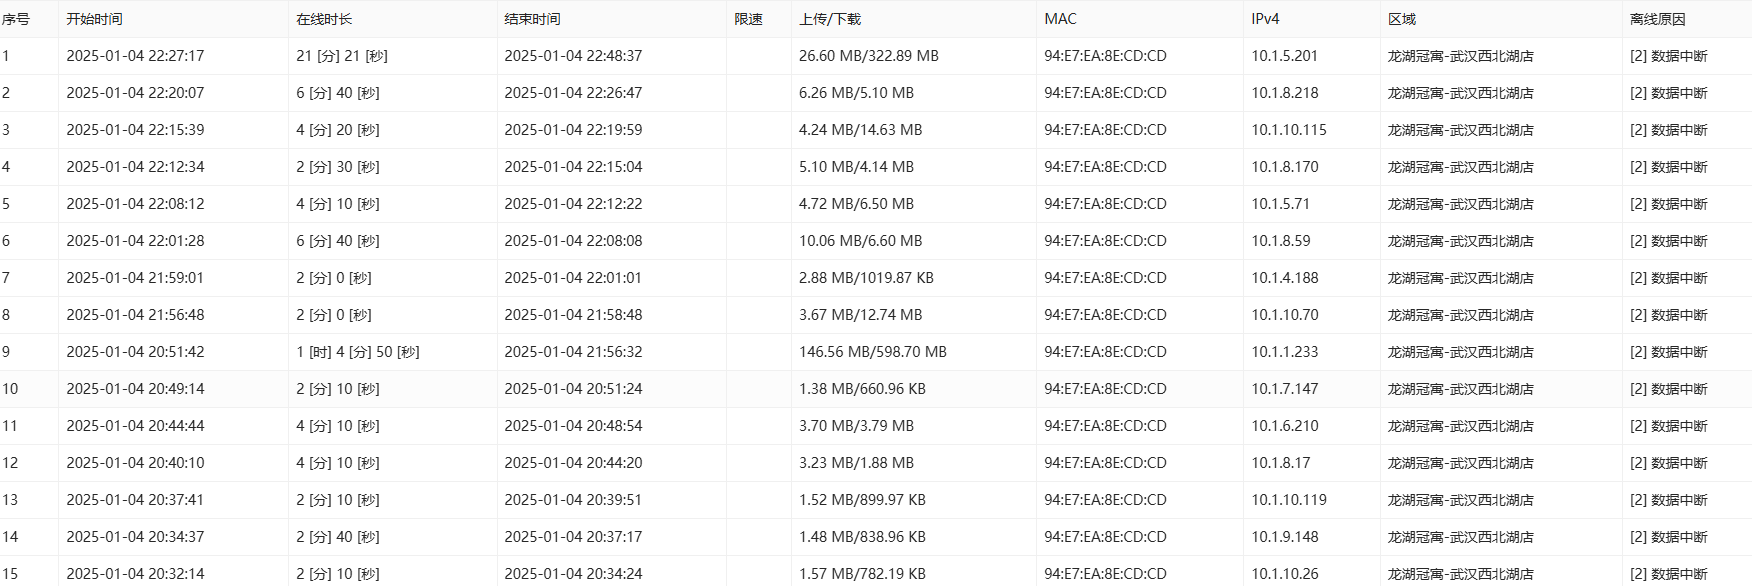This screenshot has width=1752, height=586.
Task: Select row number 12 in 序号 column
Action: [x=10, y=463]
